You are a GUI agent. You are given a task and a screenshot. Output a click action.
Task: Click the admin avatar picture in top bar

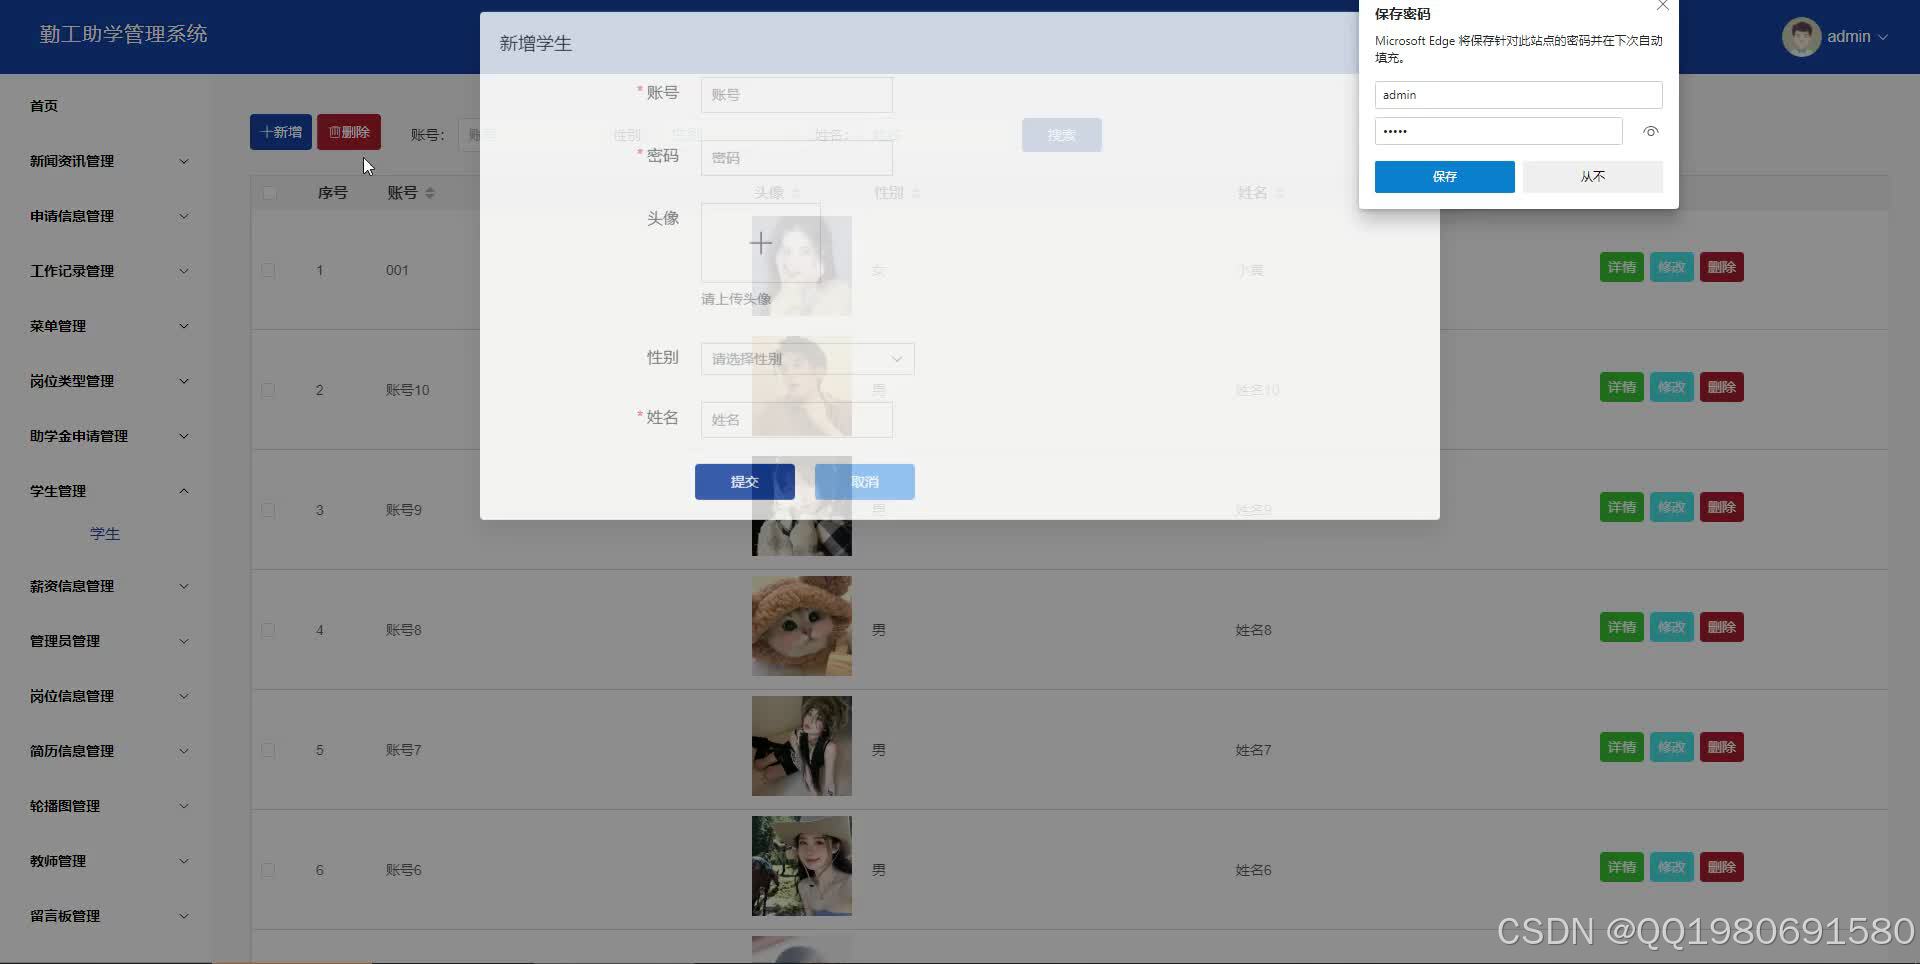pyautogui.click(x=1800, y=36)
